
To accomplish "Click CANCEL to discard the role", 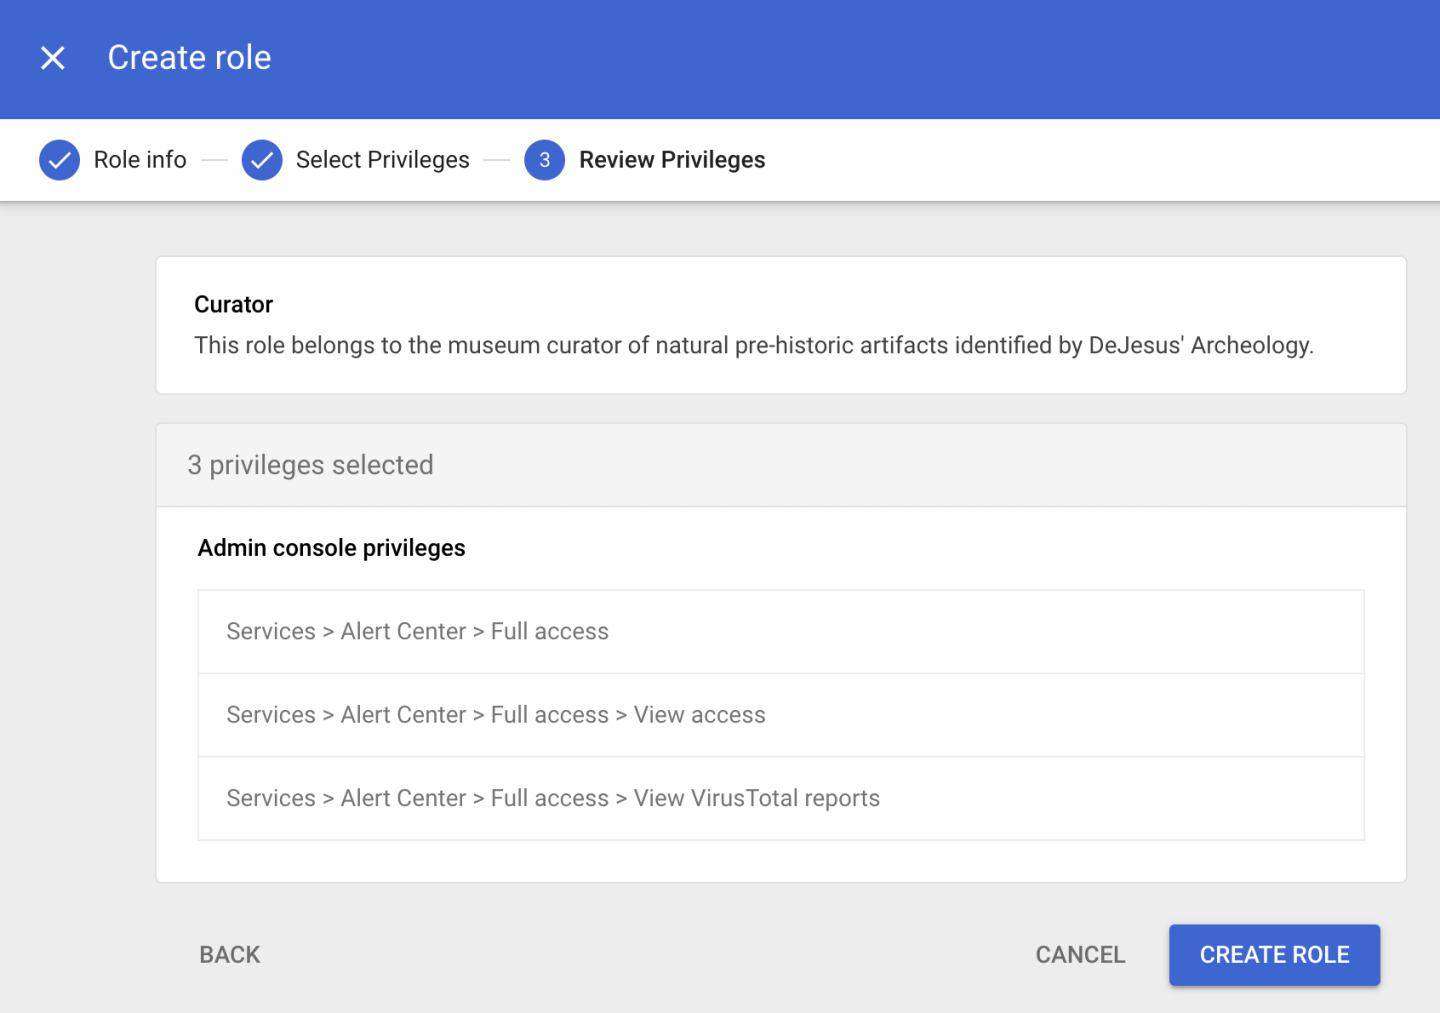I will (x=1078, y=954).
